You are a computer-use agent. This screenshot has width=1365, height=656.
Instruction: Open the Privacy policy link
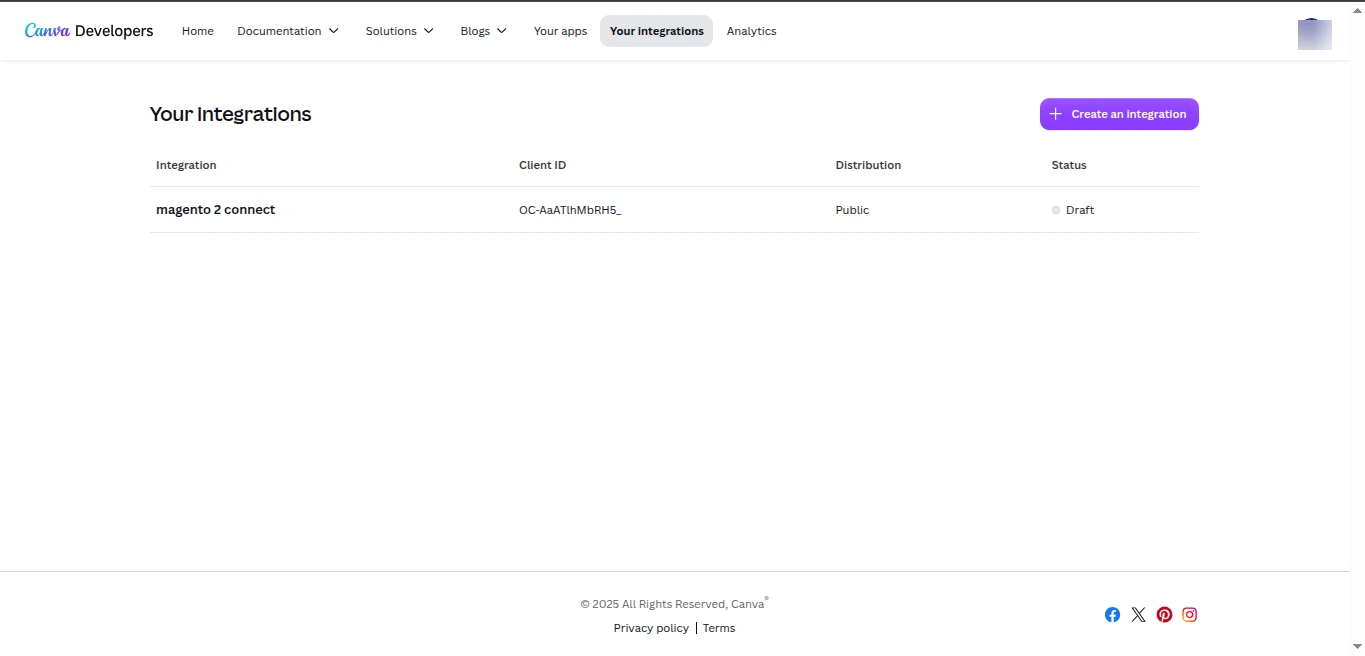[651, 628]
